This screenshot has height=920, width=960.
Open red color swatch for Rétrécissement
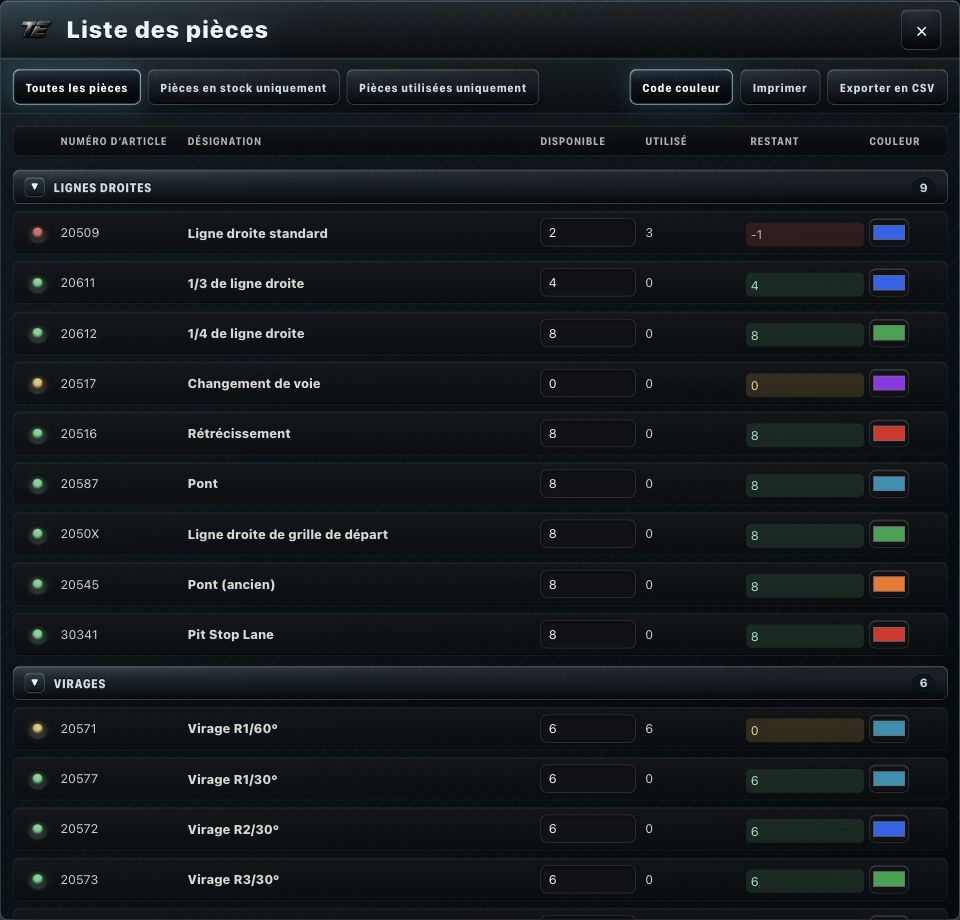click(889, 433)
